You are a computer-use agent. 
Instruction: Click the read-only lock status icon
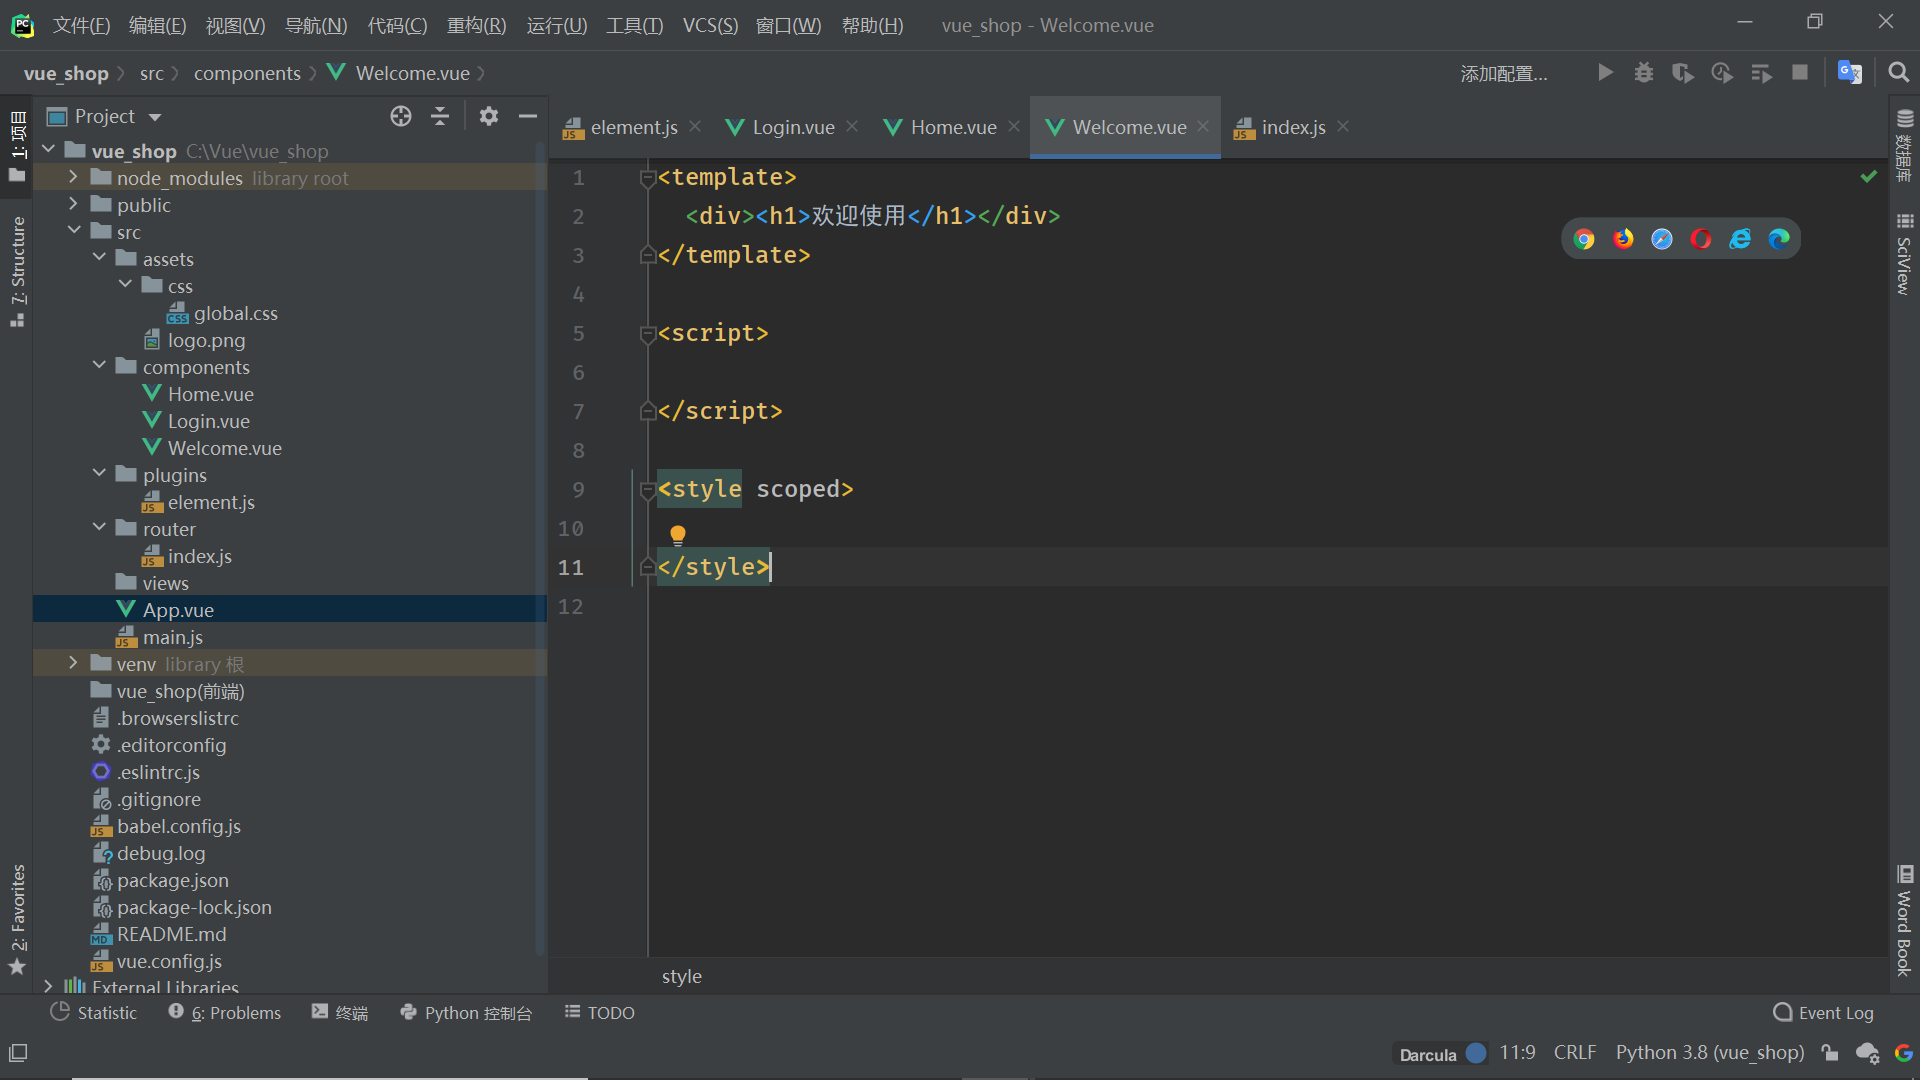pyautogui.click(x=1830, y=1053)
